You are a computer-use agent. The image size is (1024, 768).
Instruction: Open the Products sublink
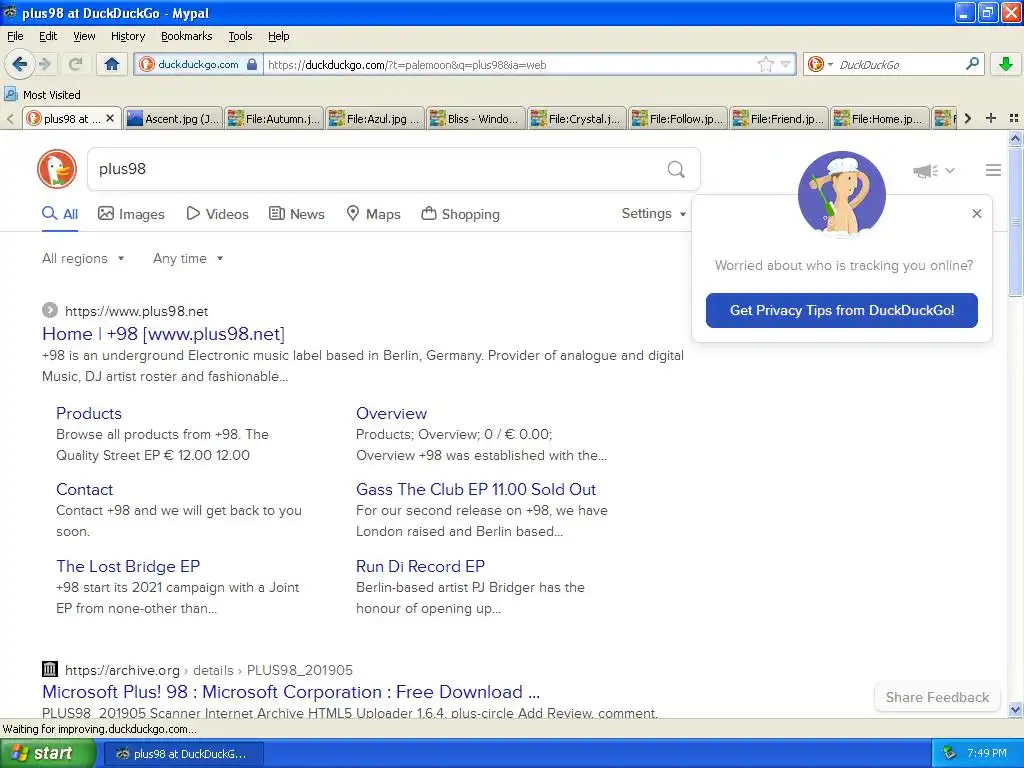[89, 413]
